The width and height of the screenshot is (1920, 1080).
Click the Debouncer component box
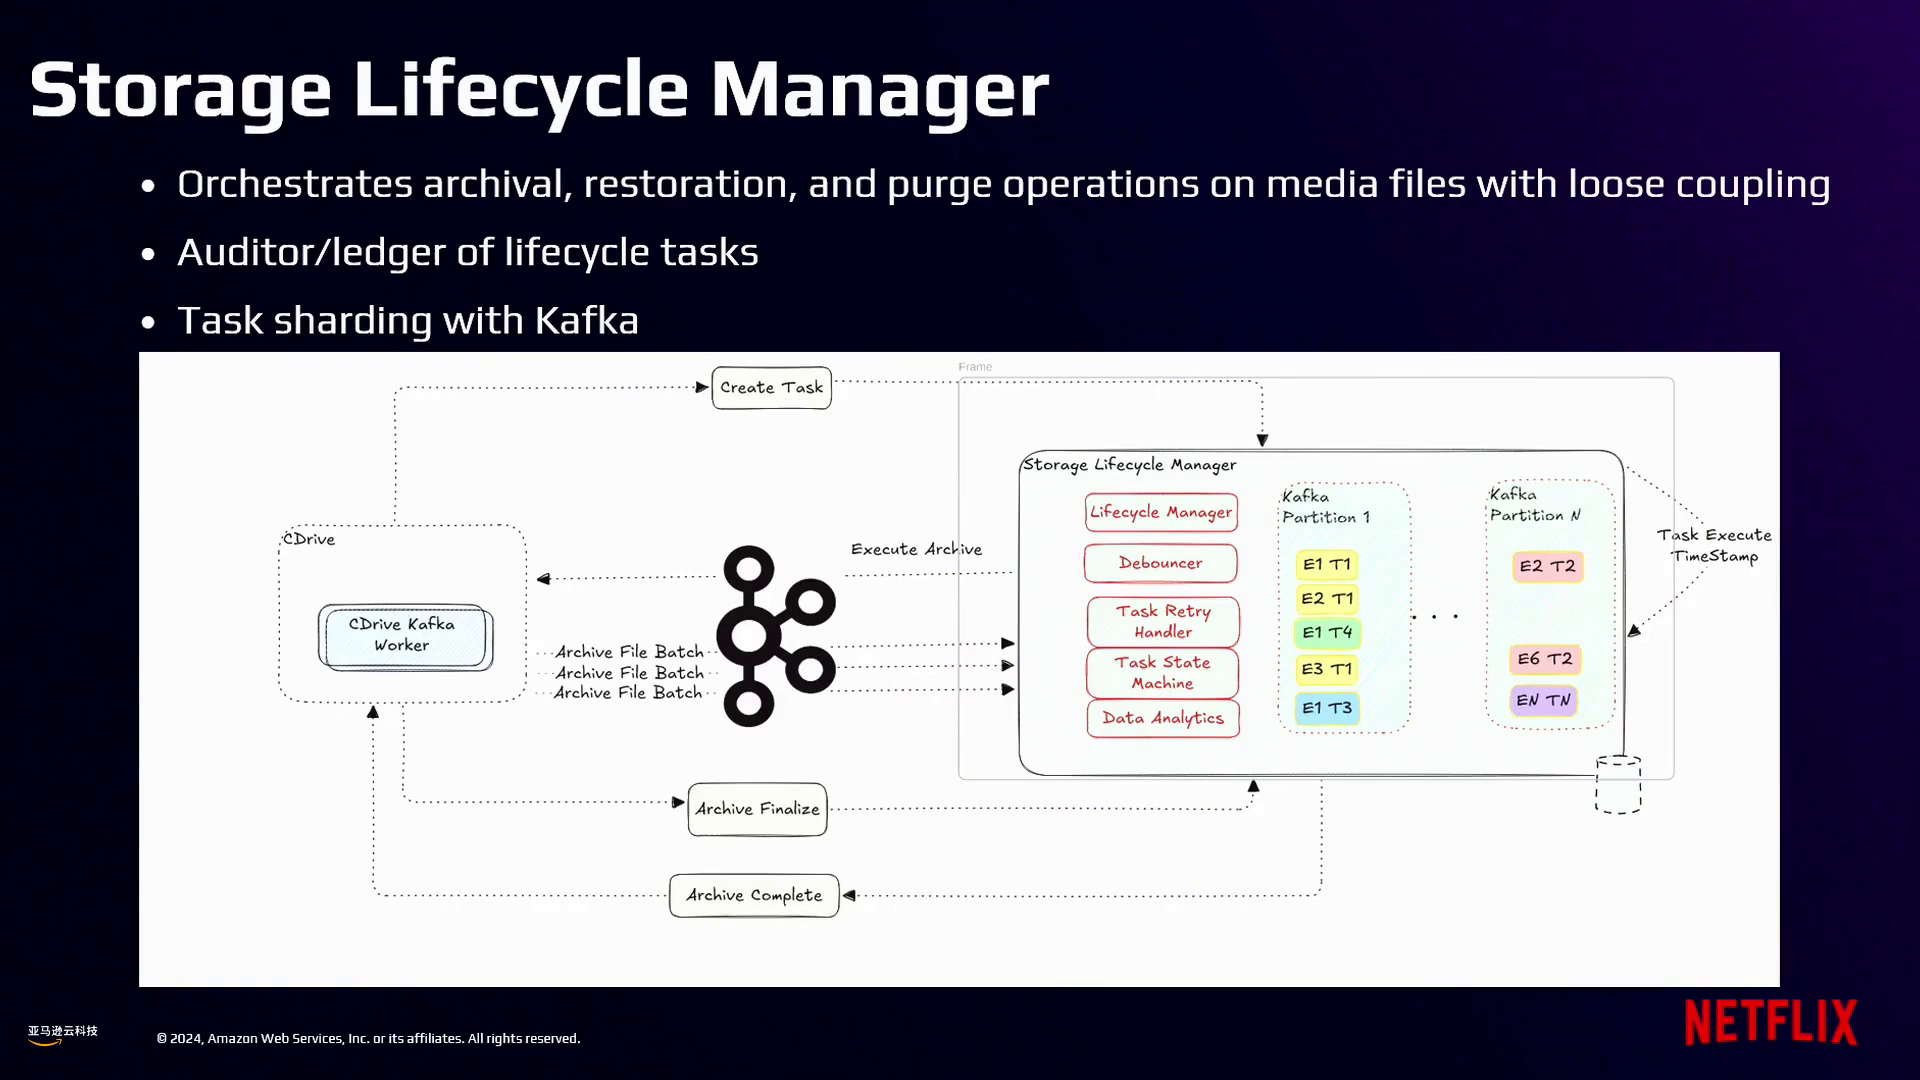1160,563
